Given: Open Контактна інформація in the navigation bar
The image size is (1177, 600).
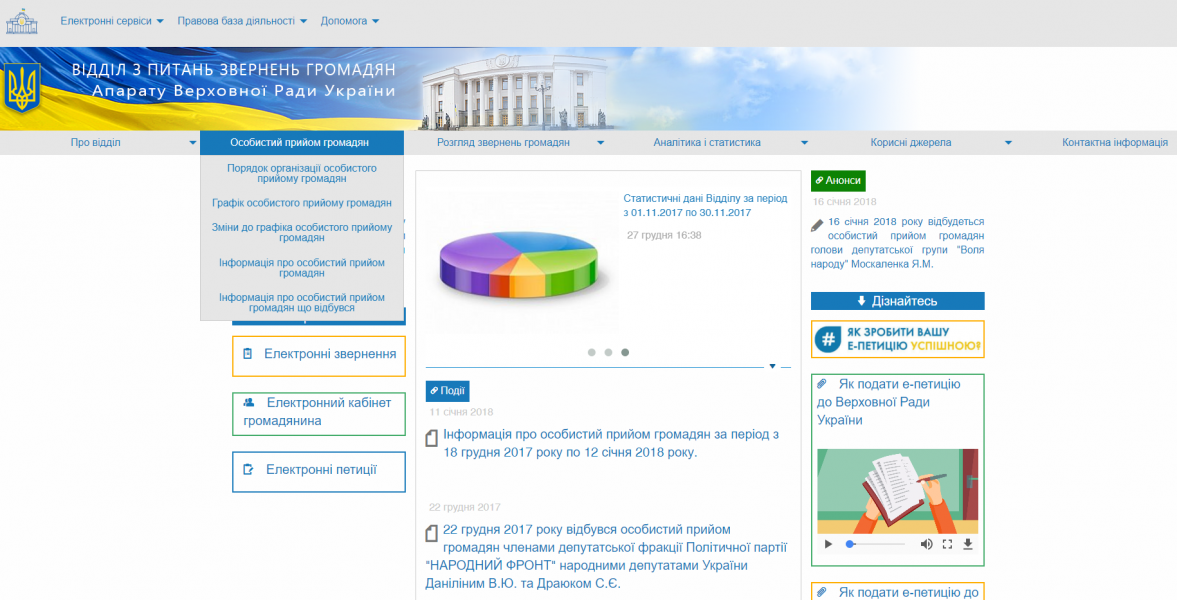Looking at the screenshot, I should 1115,143.
